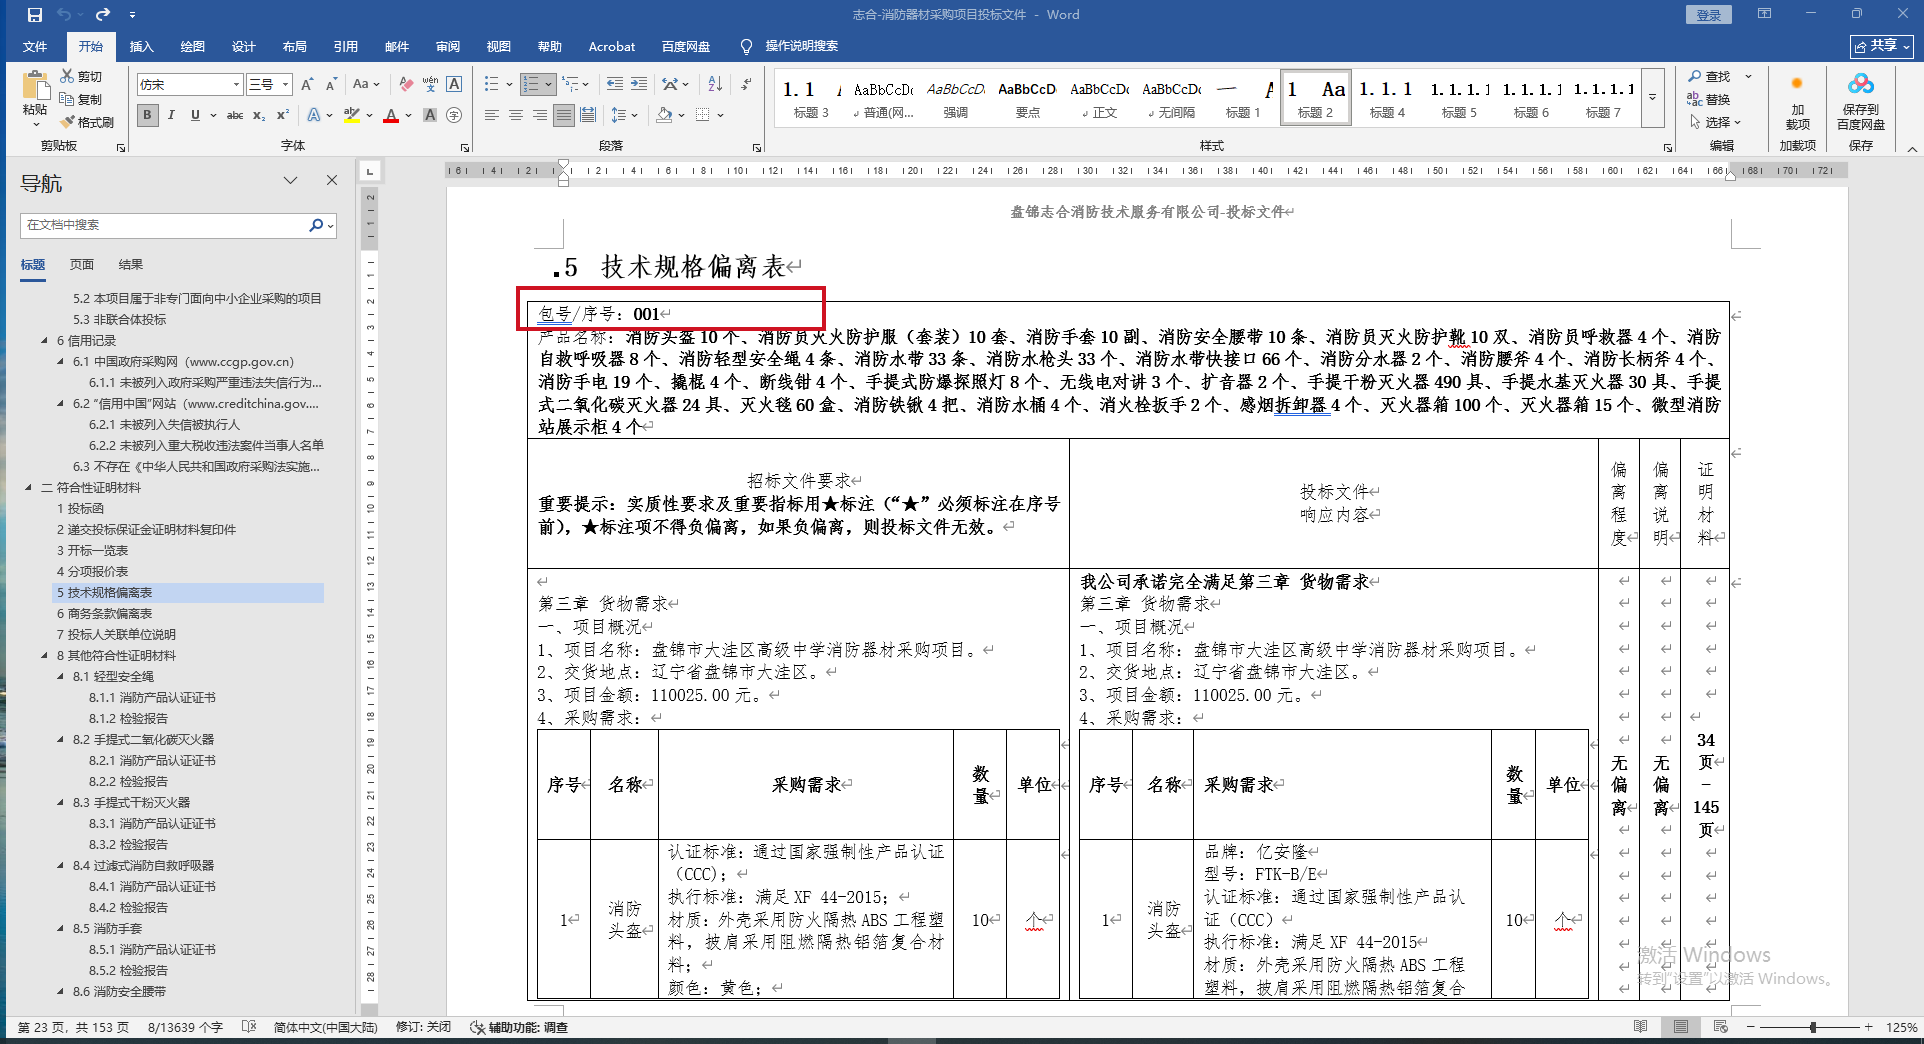Open the phonetic guide tool
Image resolution: width=1924 pixels, height=1044 pixels.
tap(430, 84)
